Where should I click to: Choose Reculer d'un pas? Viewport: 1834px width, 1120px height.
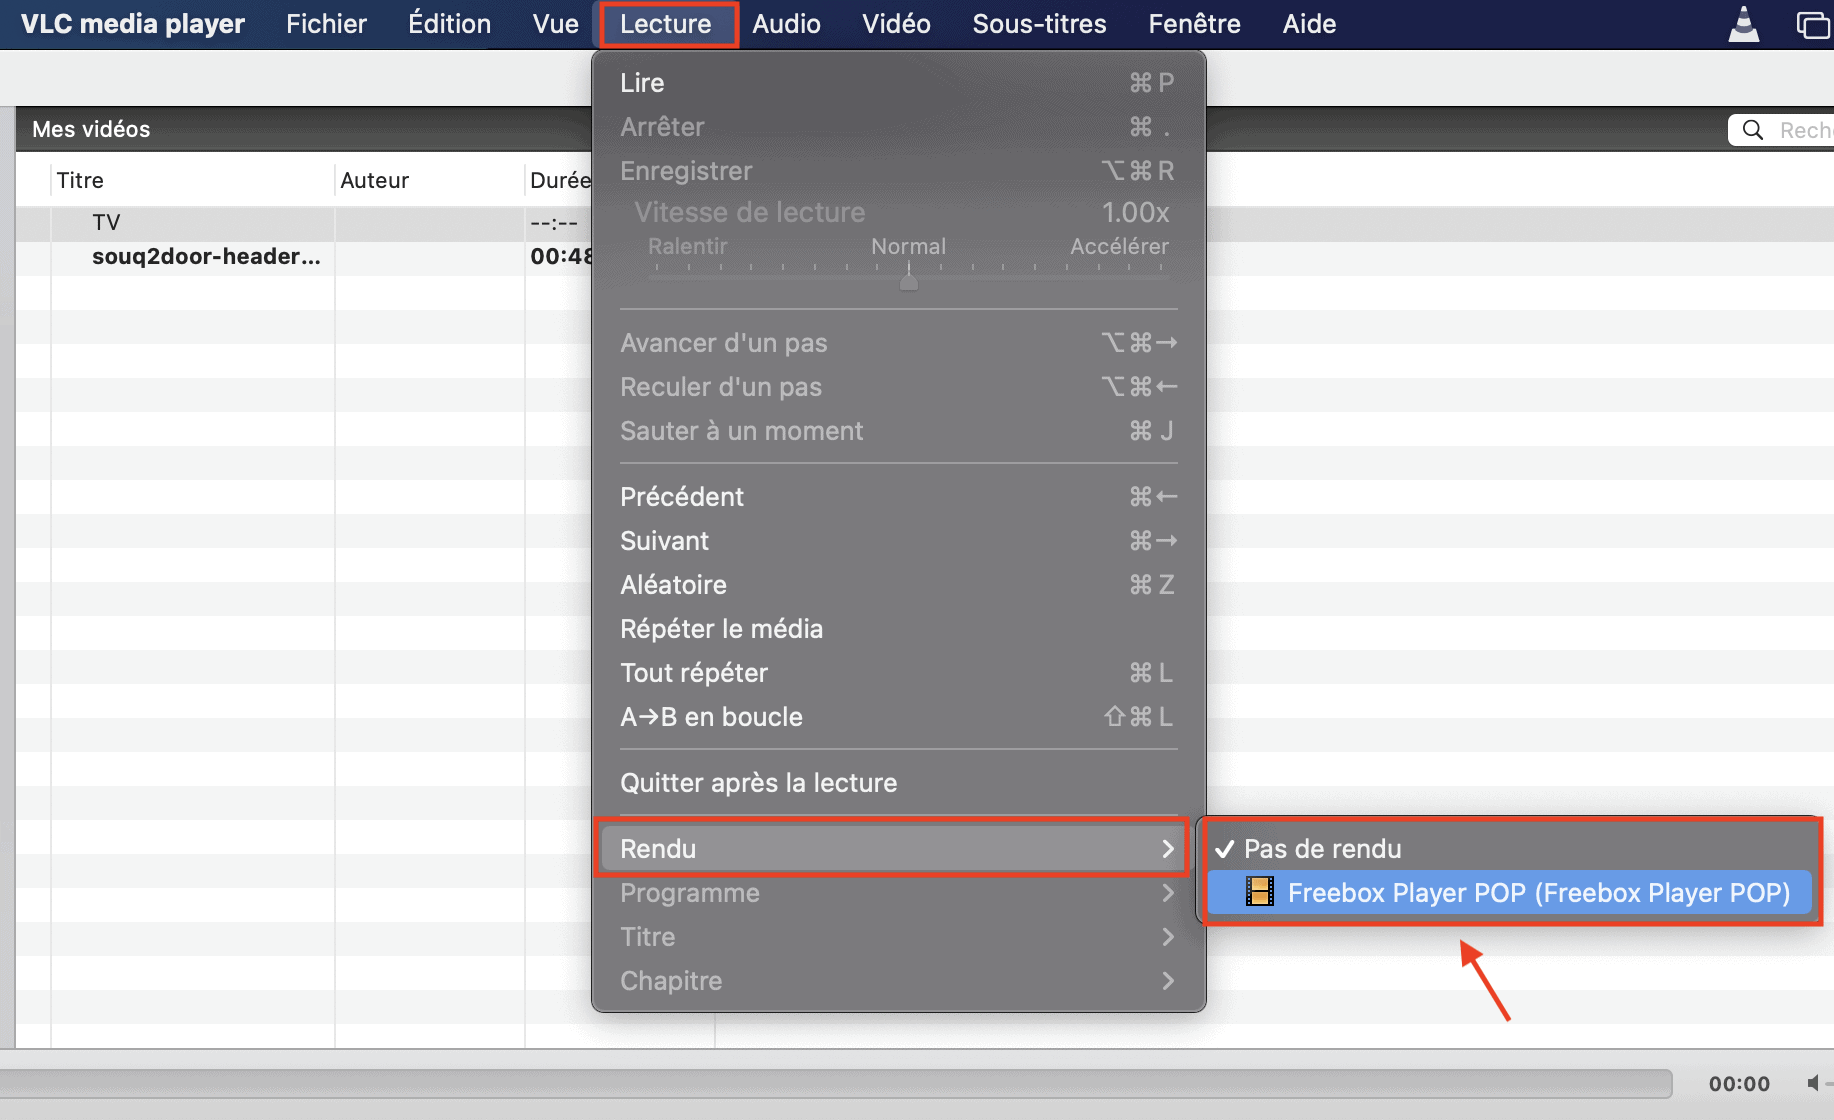pyautogui.click(x=898, y=387)
